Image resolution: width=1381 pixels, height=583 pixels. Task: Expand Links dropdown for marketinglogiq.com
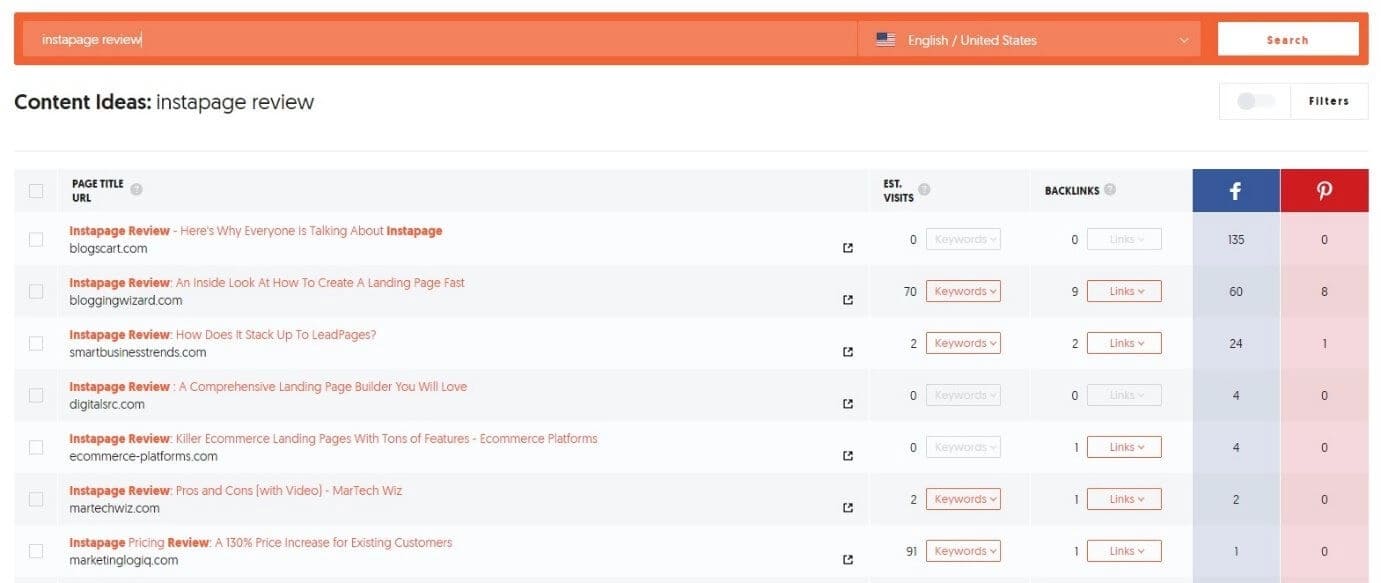tap(1124, 551)
